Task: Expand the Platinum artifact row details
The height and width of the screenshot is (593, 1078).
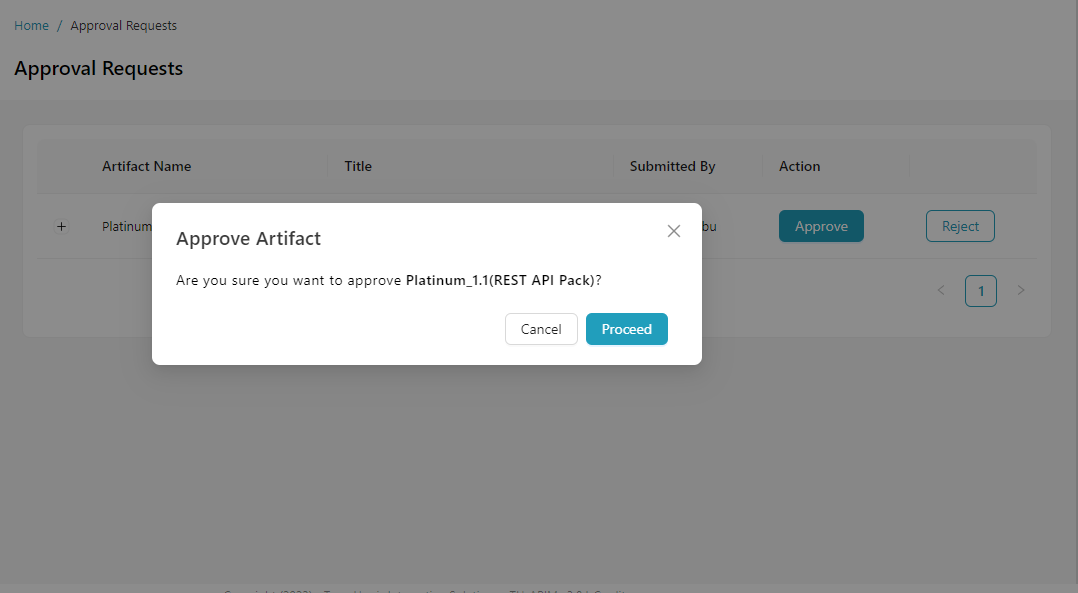Action: pyautogui.click(x=61, y=226)
